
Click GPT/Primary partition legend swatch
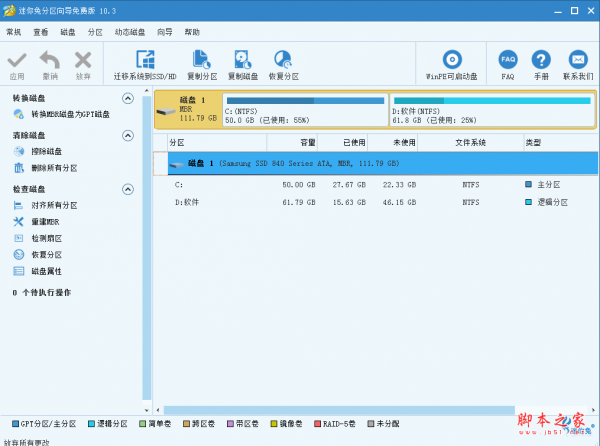pos(16,424)
